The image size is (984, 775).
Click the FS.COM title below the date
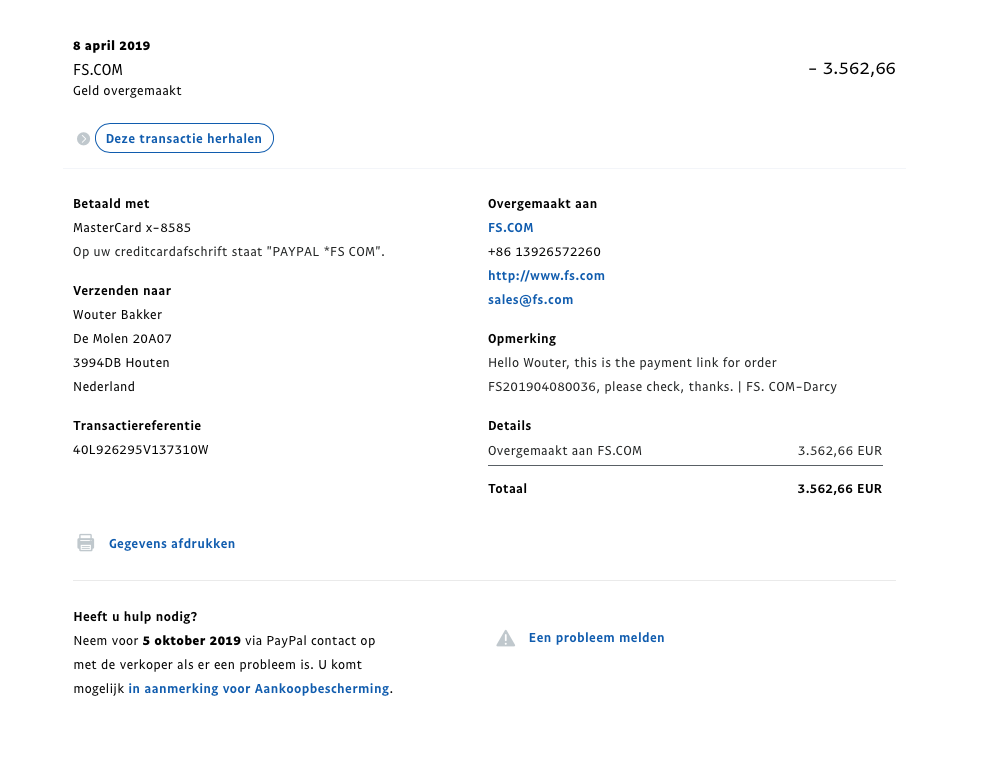(98, 70)
